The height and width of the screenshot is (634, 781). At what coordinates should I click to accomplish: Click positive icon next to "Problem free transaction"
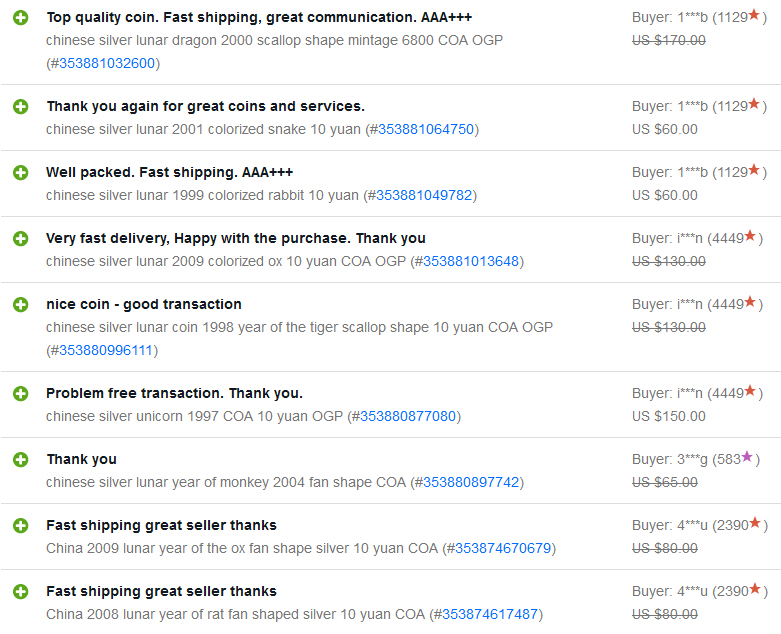[x=20, y=394]
